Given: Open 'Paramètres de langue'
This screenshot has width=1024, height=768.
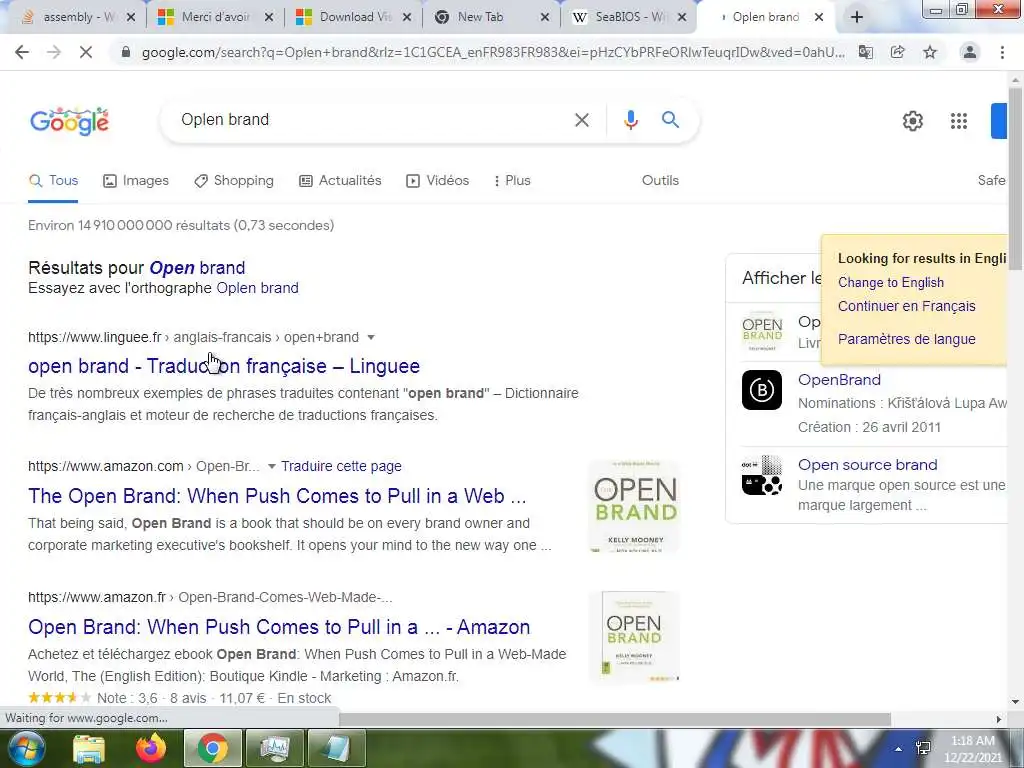Looking at the screenshot, I should (906, 340).
